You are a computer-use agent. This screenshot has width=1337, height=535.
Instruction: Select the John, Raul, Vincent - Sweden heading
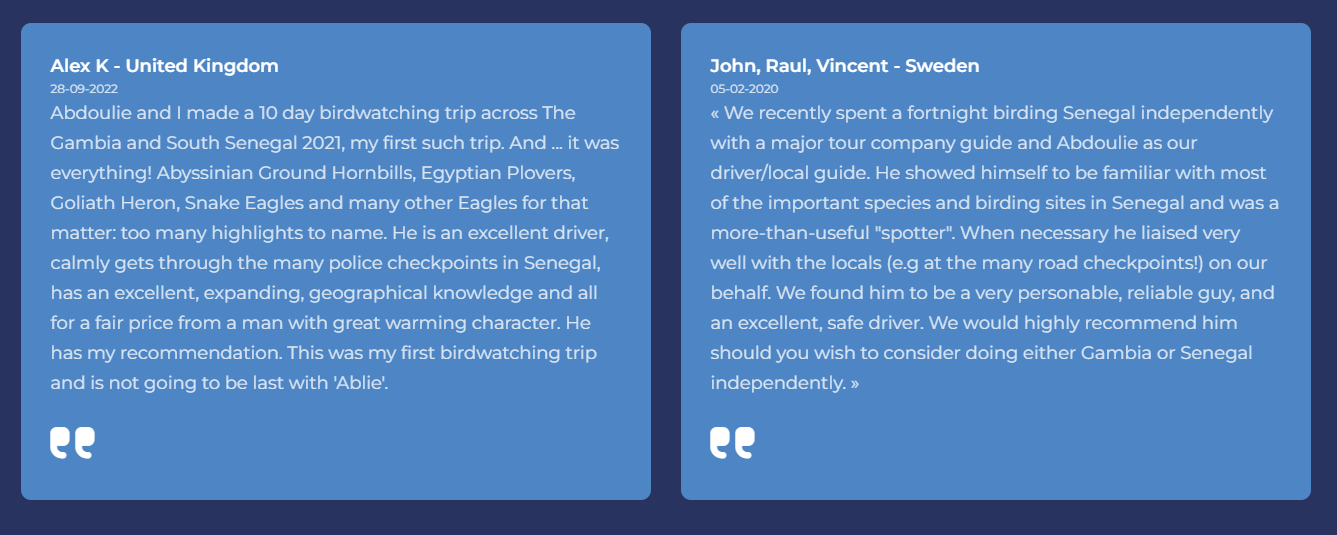[844, 66]
